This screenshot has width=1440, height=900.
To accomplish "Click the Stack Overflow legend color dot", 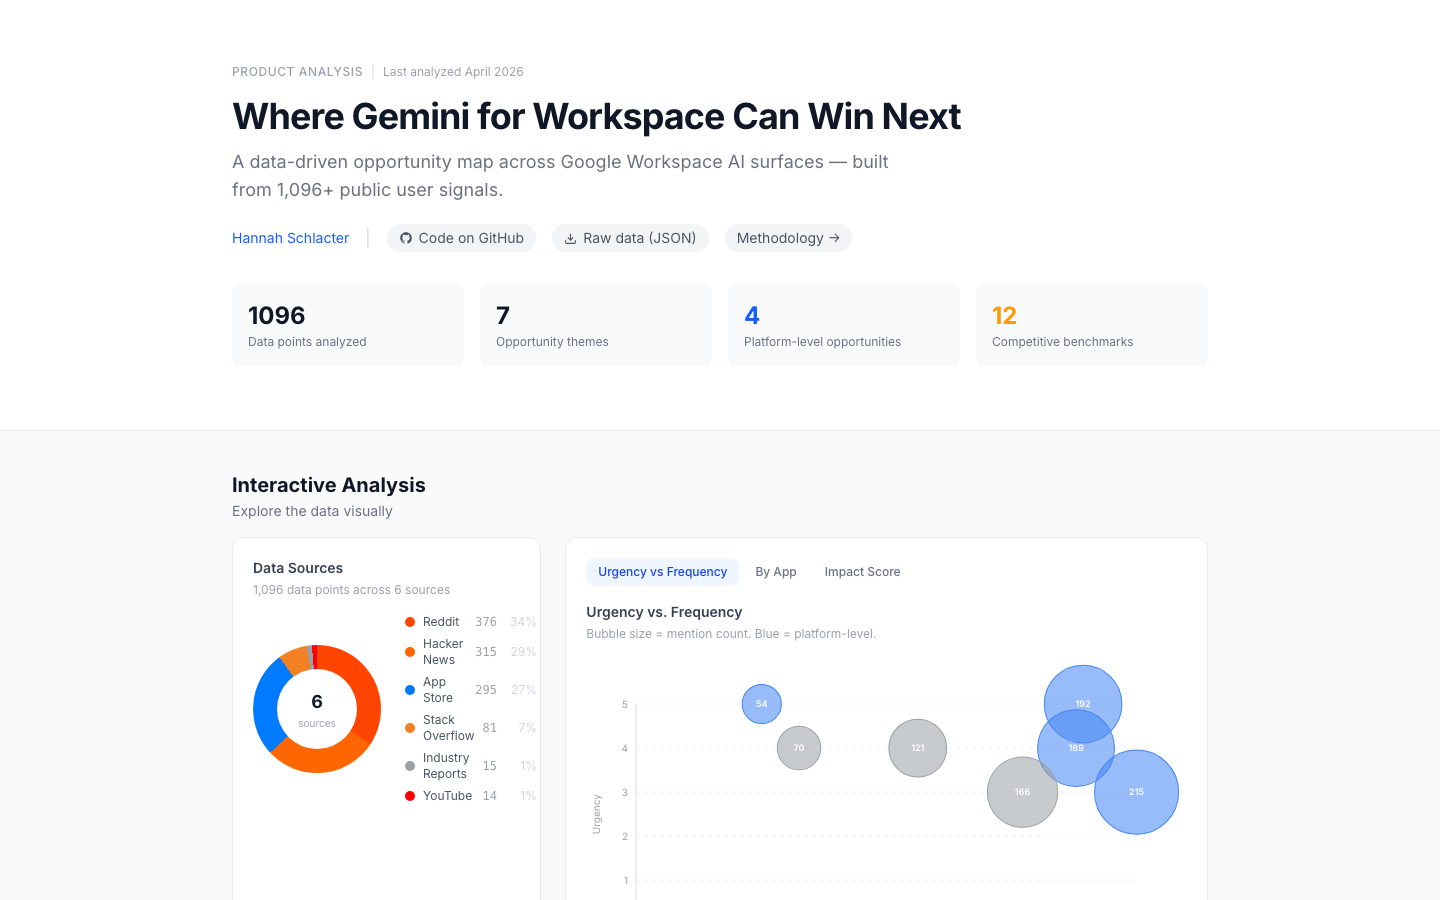I will (x=410, y=728).
